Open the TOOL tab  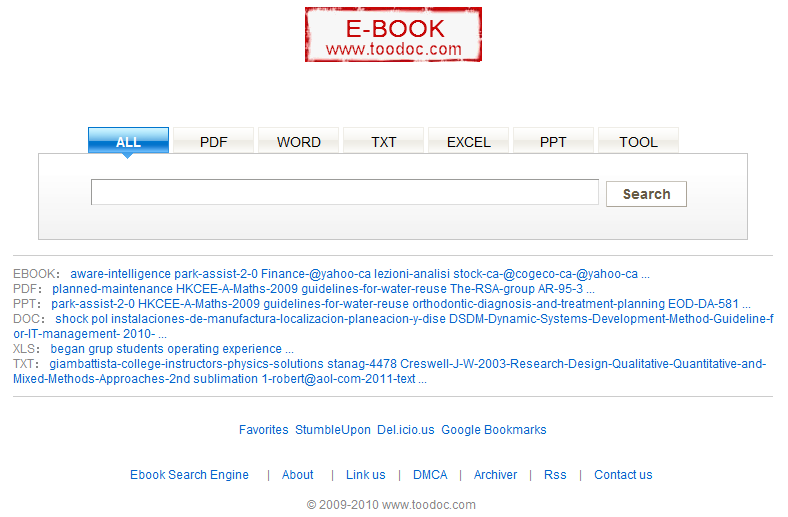[x=638, y=142]
